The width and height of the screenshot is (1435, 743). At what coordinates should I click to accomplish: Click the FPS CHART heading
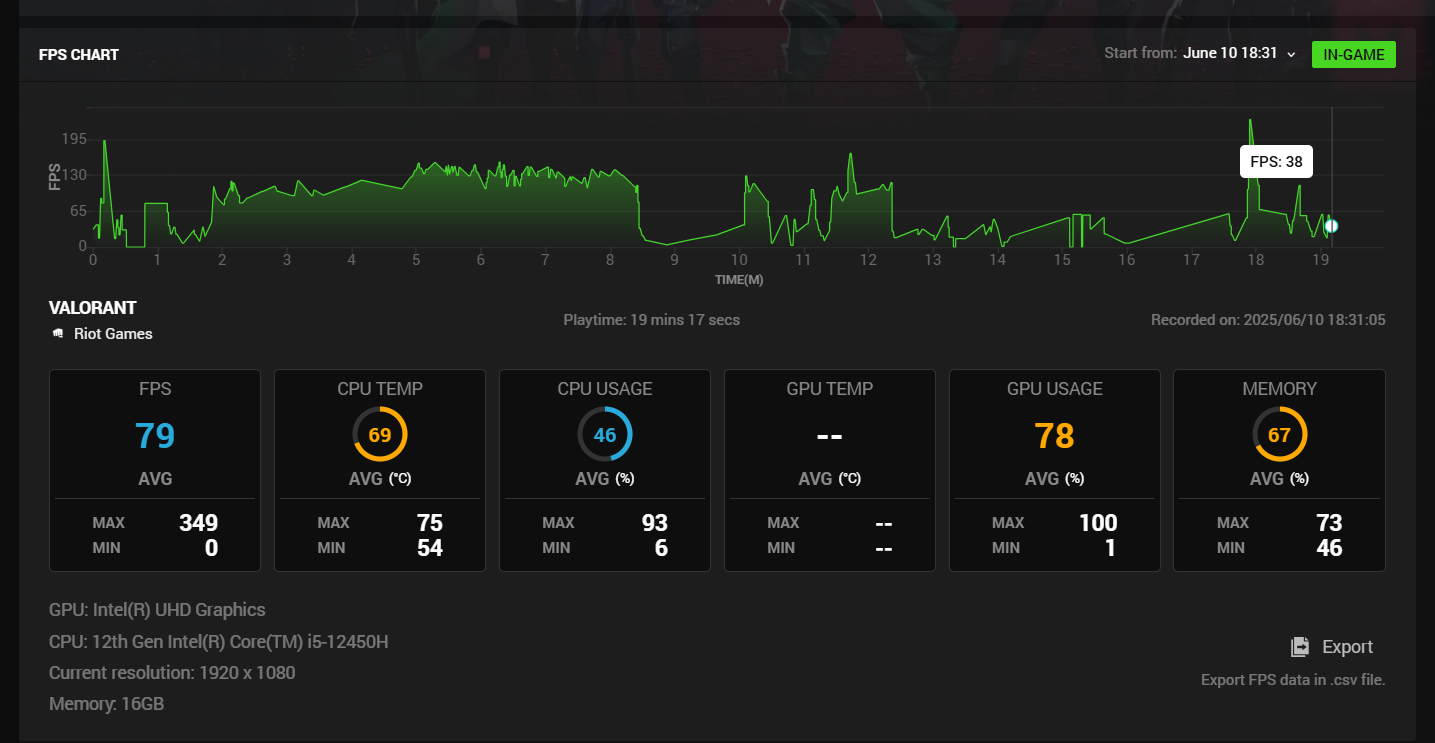pos(79,55)
